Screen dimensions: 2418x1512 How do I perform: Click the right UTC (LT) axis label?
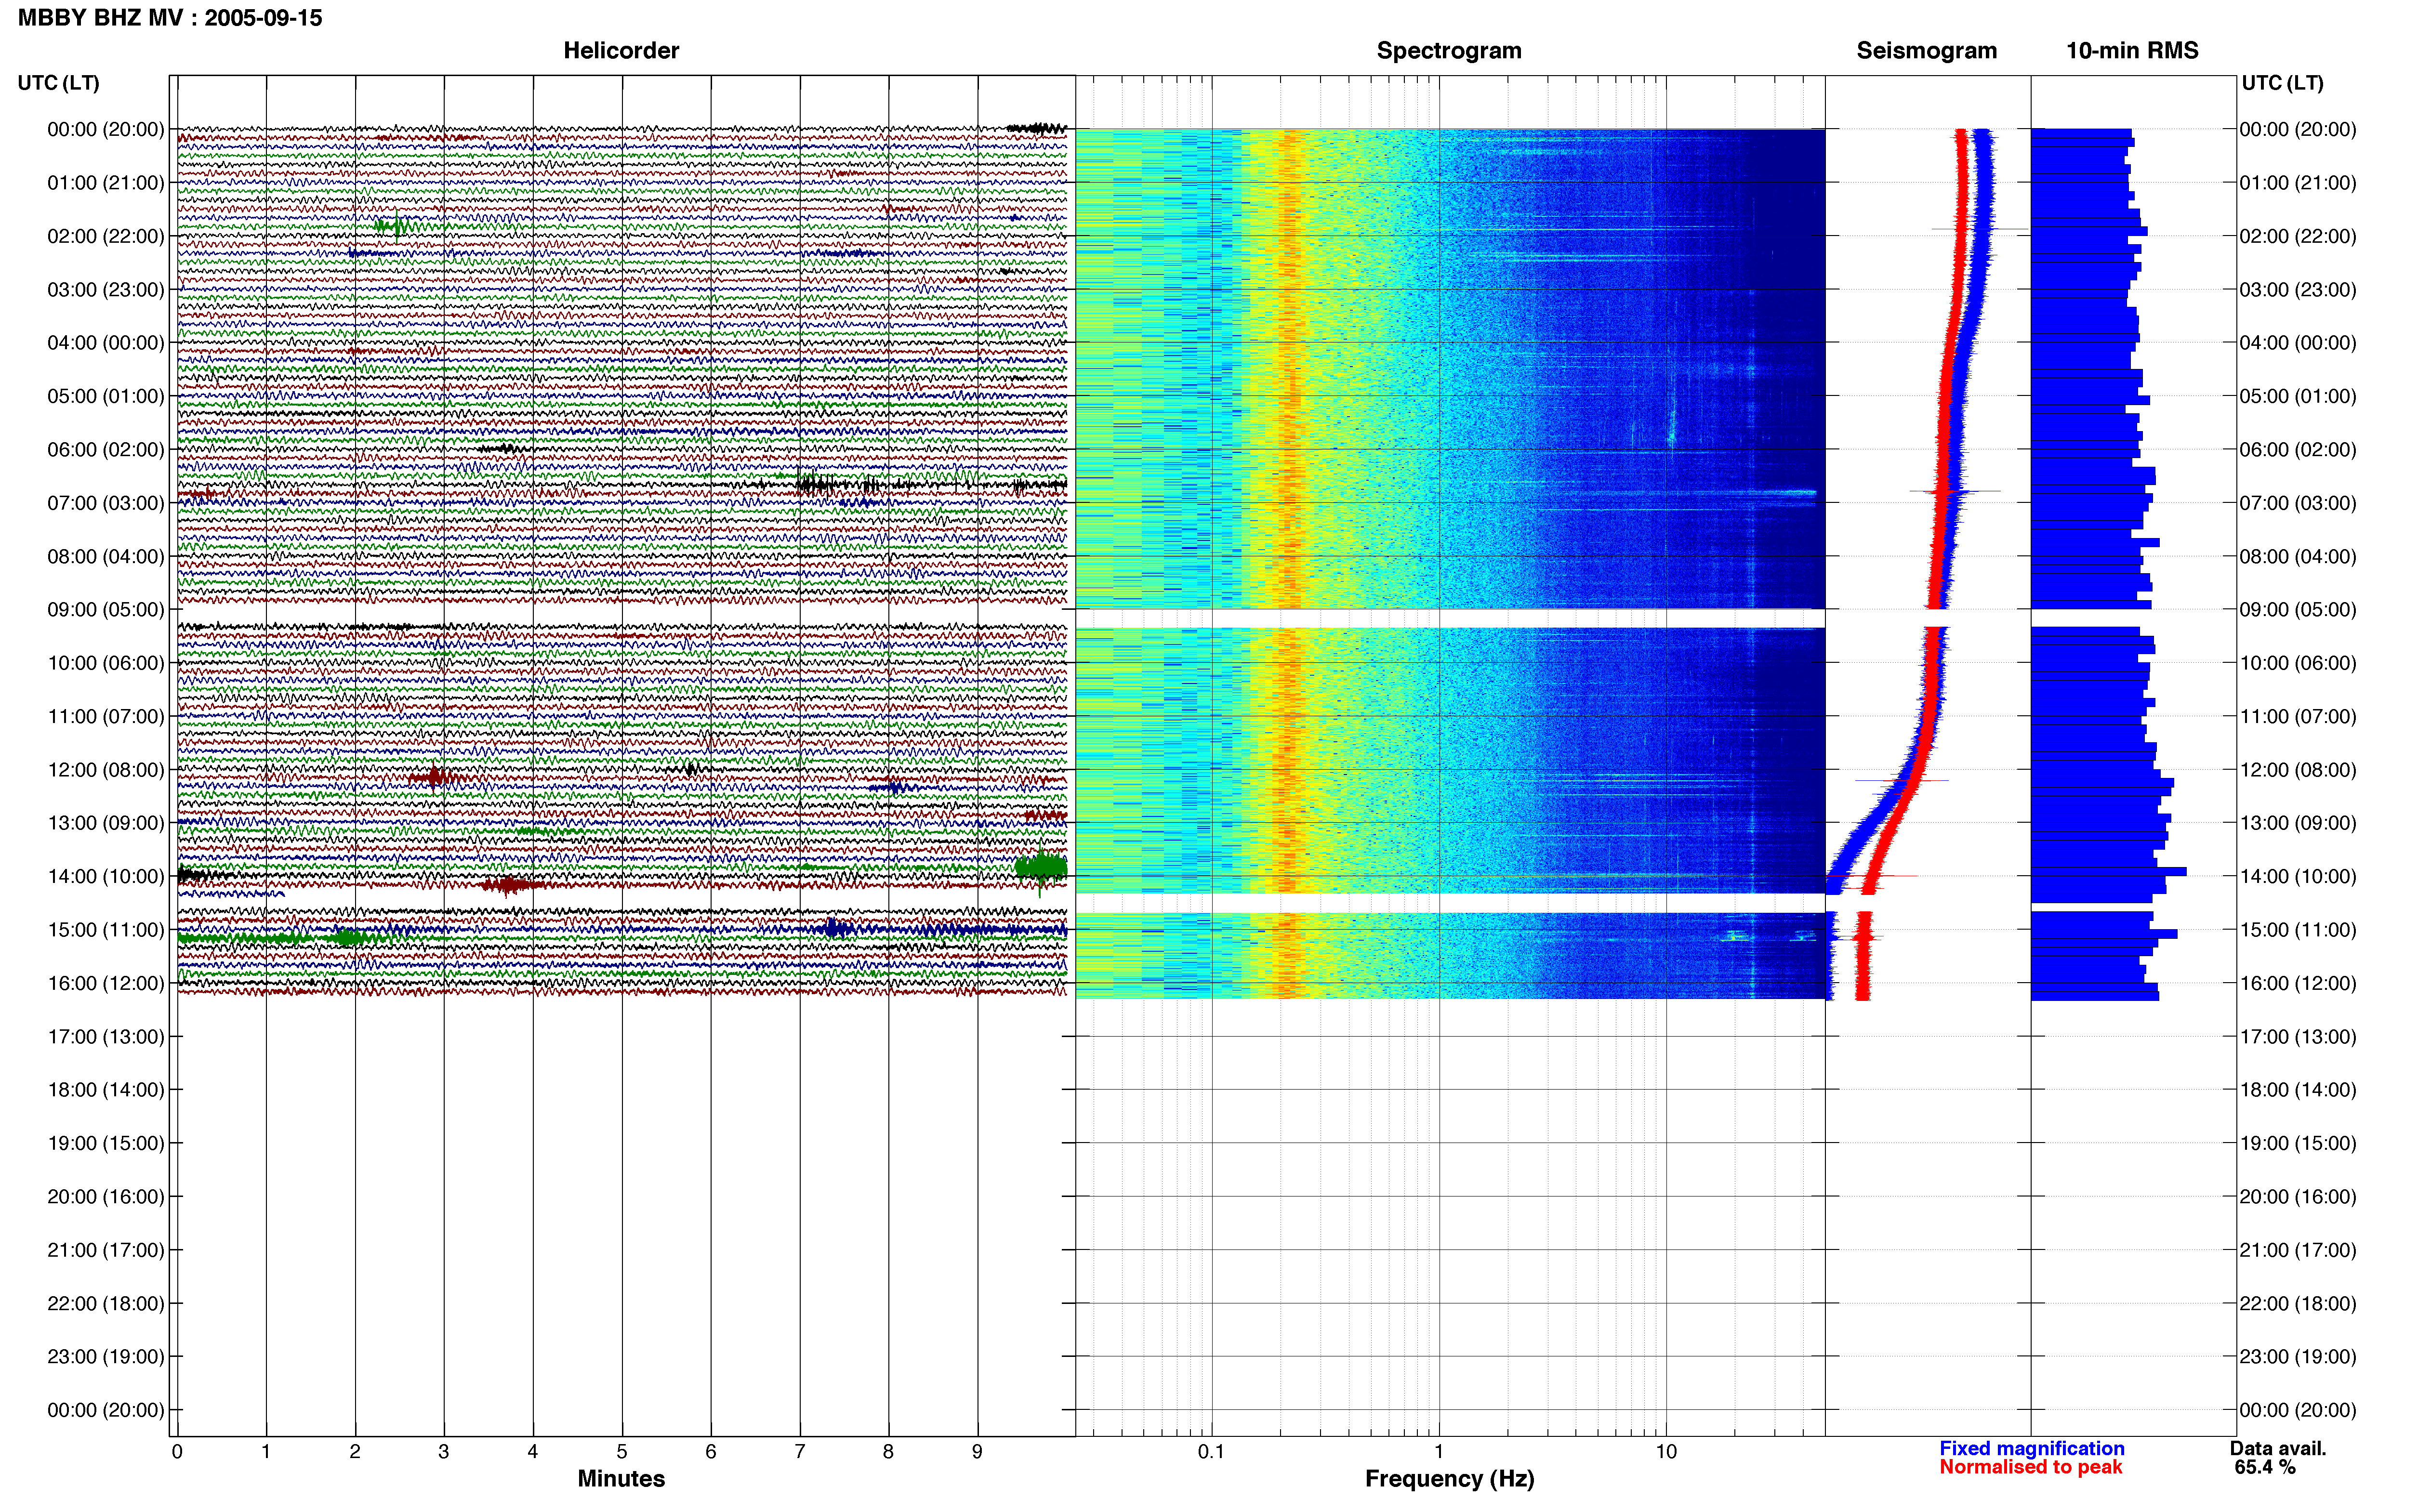[2282, 83]
